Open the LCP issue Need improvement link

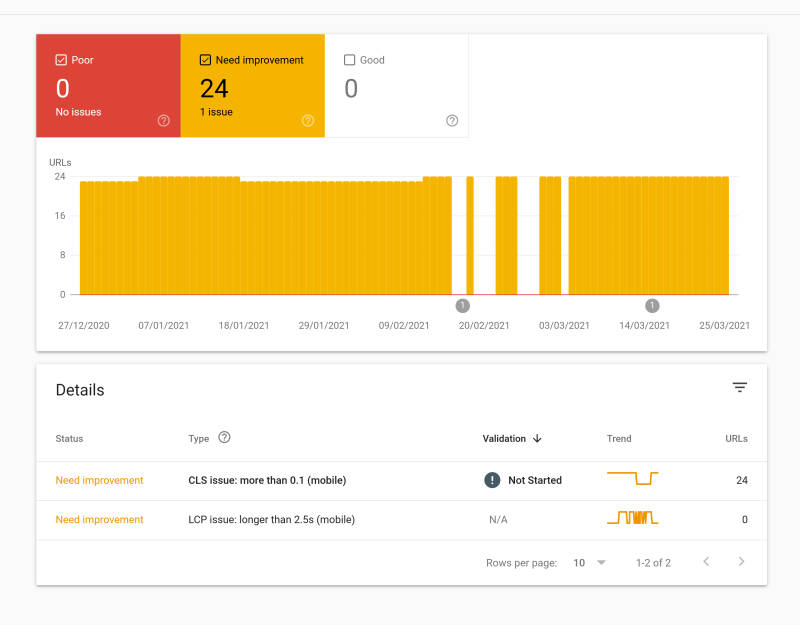[99, 519]
